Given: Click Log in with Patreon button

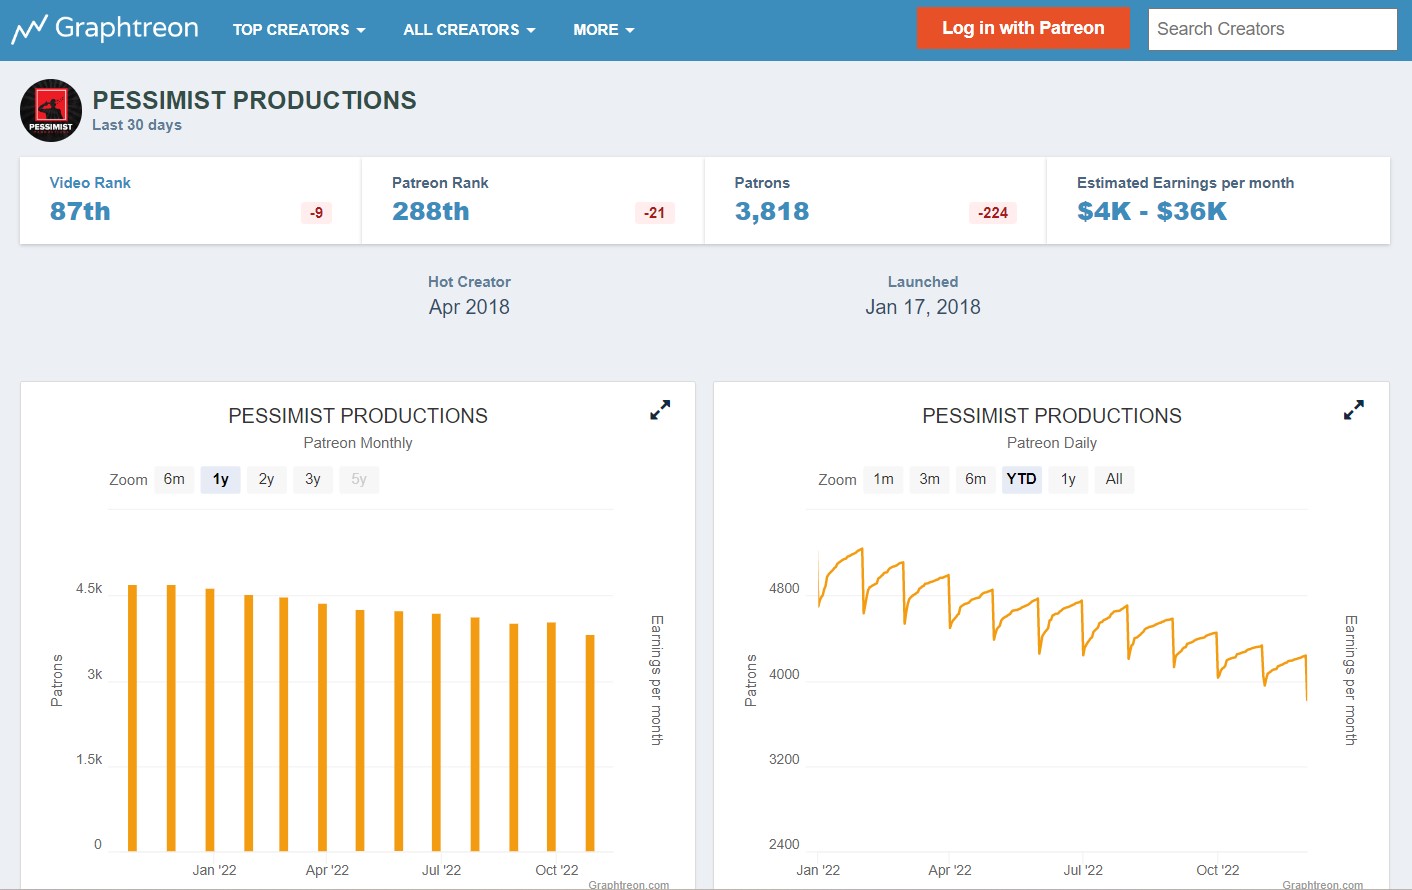Looking at the screenshot, I should pos(1023,28).
